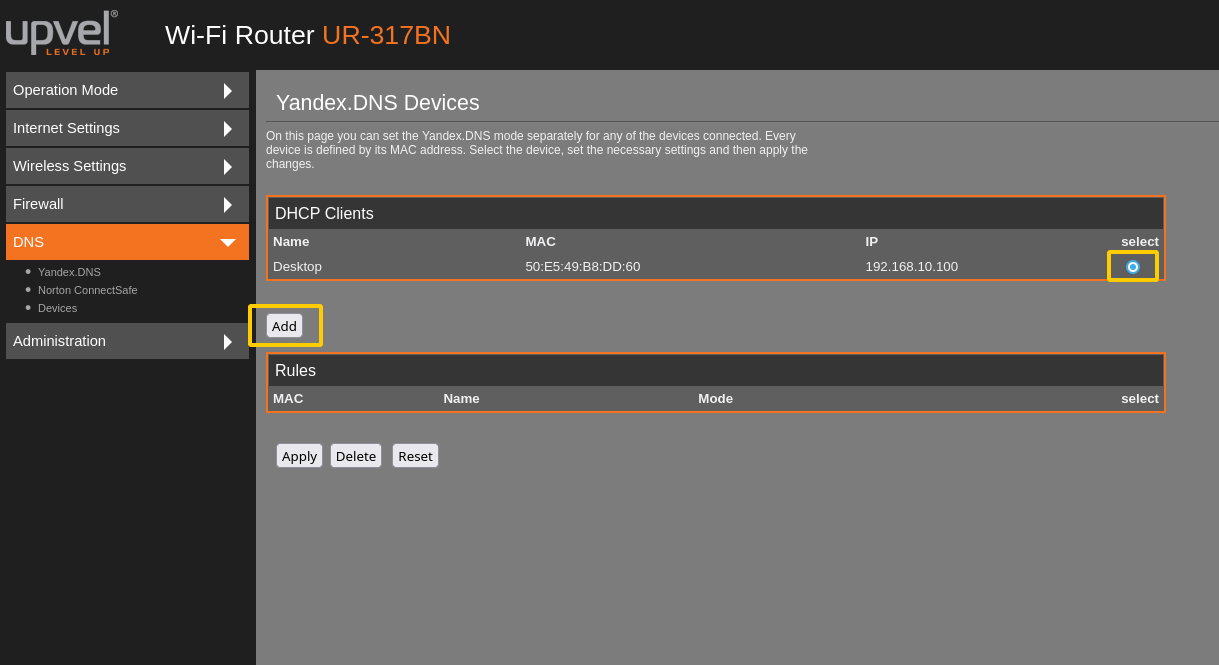Viewport: 1219px width, 665px height.
Task: Click the Reset button
Action: (415, 456)
